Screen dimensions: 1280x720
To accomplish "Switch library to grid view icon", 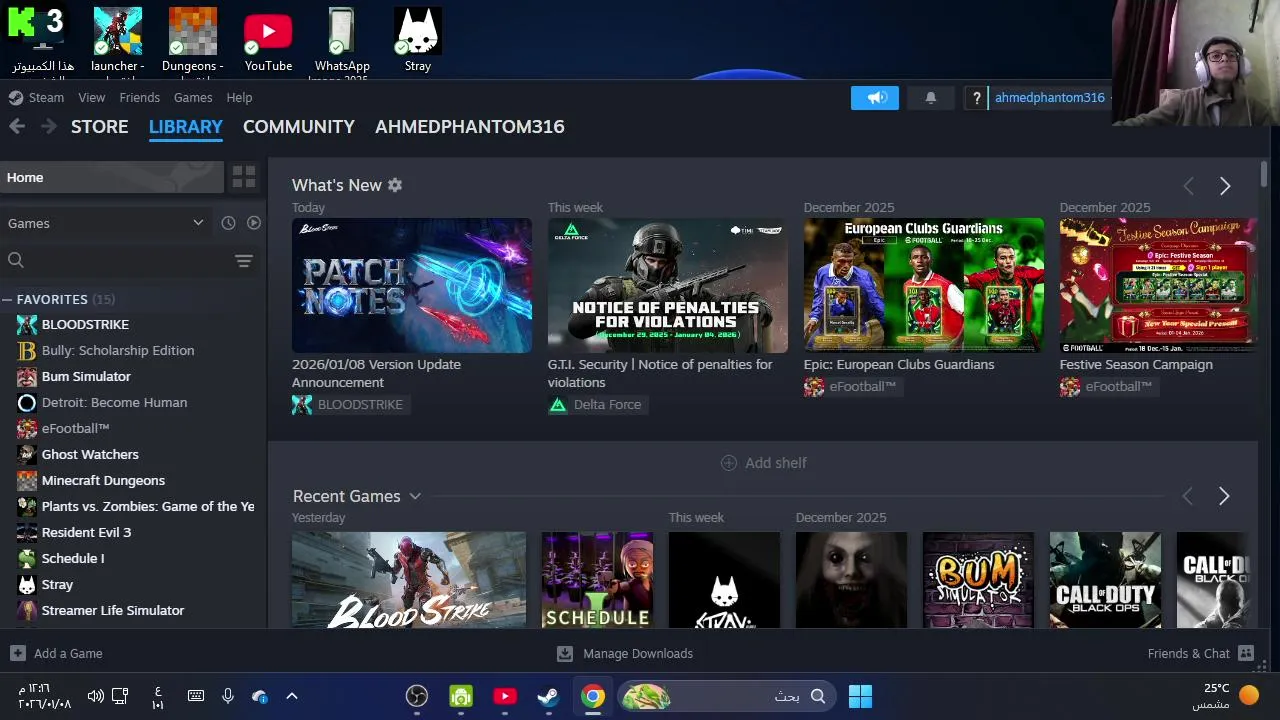I will pos(244,177).
